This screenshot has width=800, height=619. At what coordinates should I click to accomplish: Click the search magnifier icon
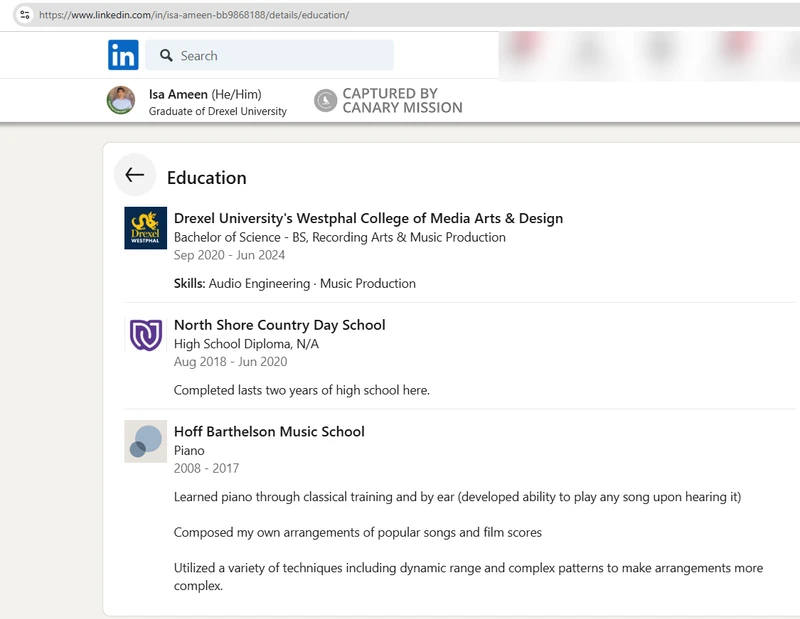point(166,55)
